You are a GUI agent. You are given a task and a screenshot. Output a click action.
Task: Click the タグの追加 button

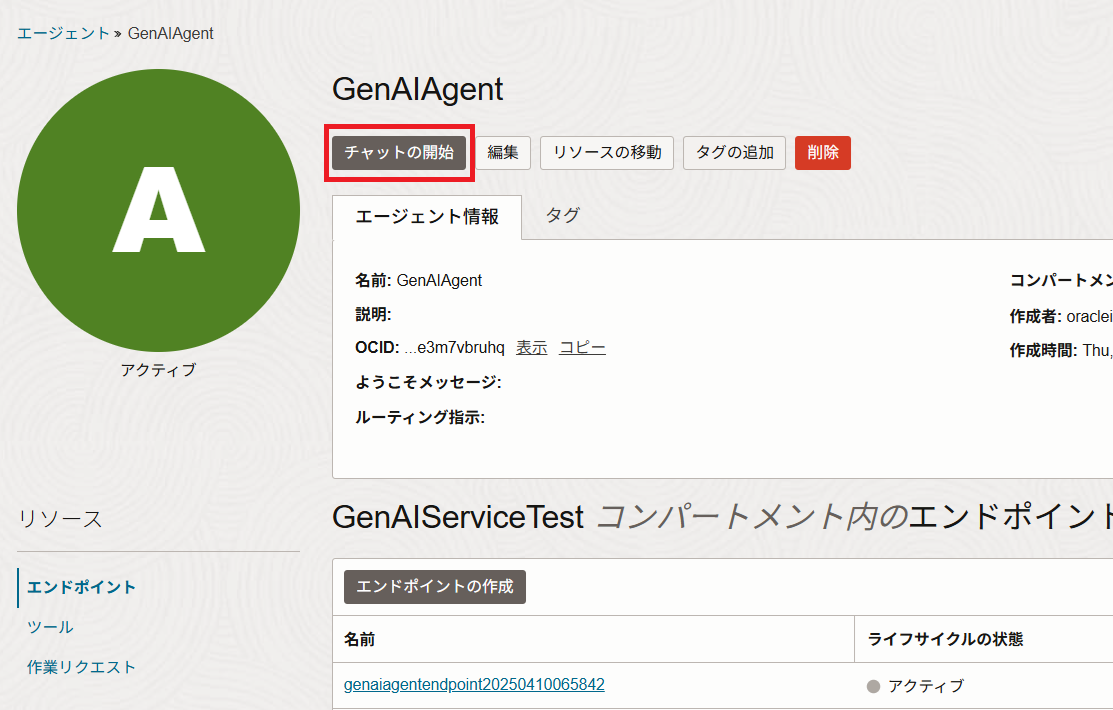[734, 153]
